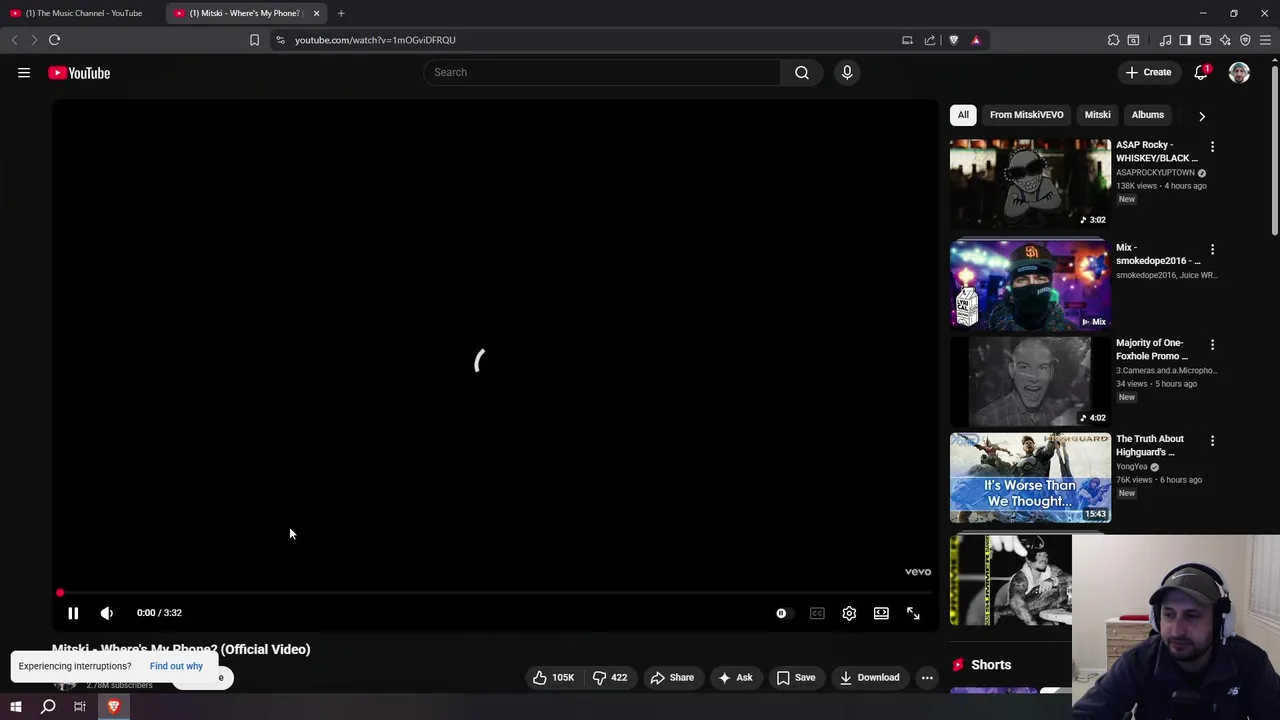Image resolution: width=1280 pixels, height=720 pixels.
Task: Open the Brave Wallet icon
Action: (1205, 40)
